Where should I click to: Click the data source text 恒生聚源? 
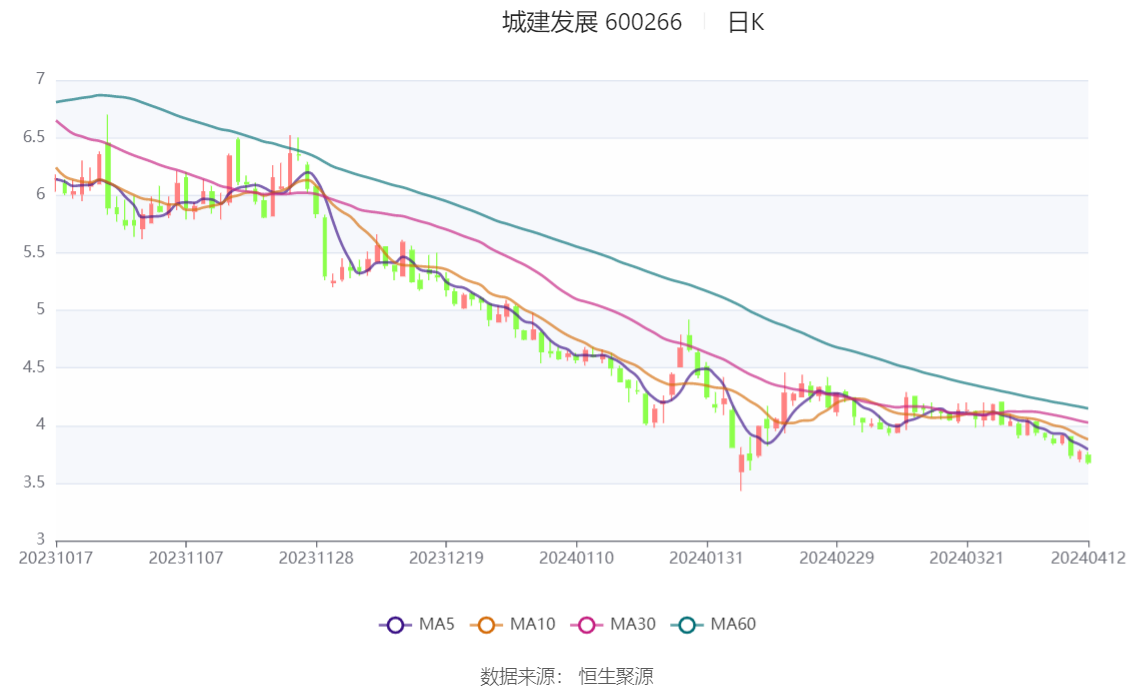coord(615,677)
